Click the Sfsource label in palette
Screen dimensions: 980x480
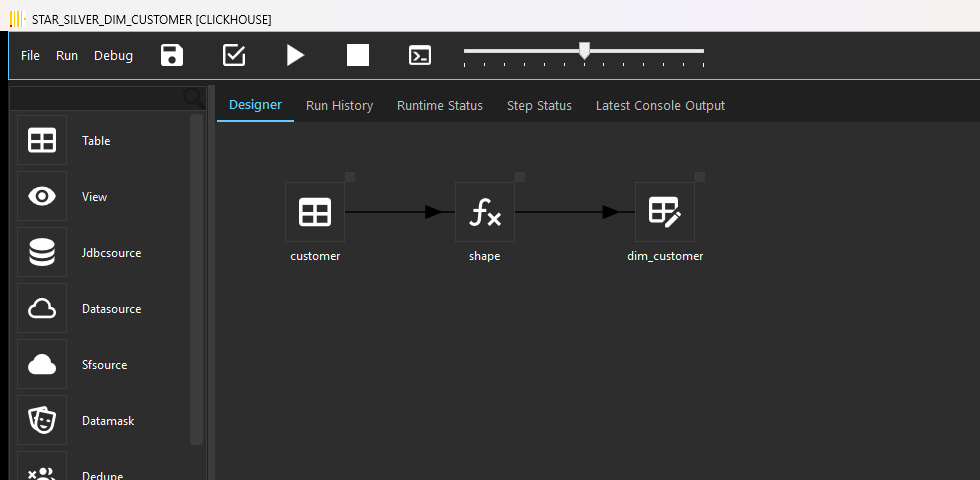[x=104, y=365]
